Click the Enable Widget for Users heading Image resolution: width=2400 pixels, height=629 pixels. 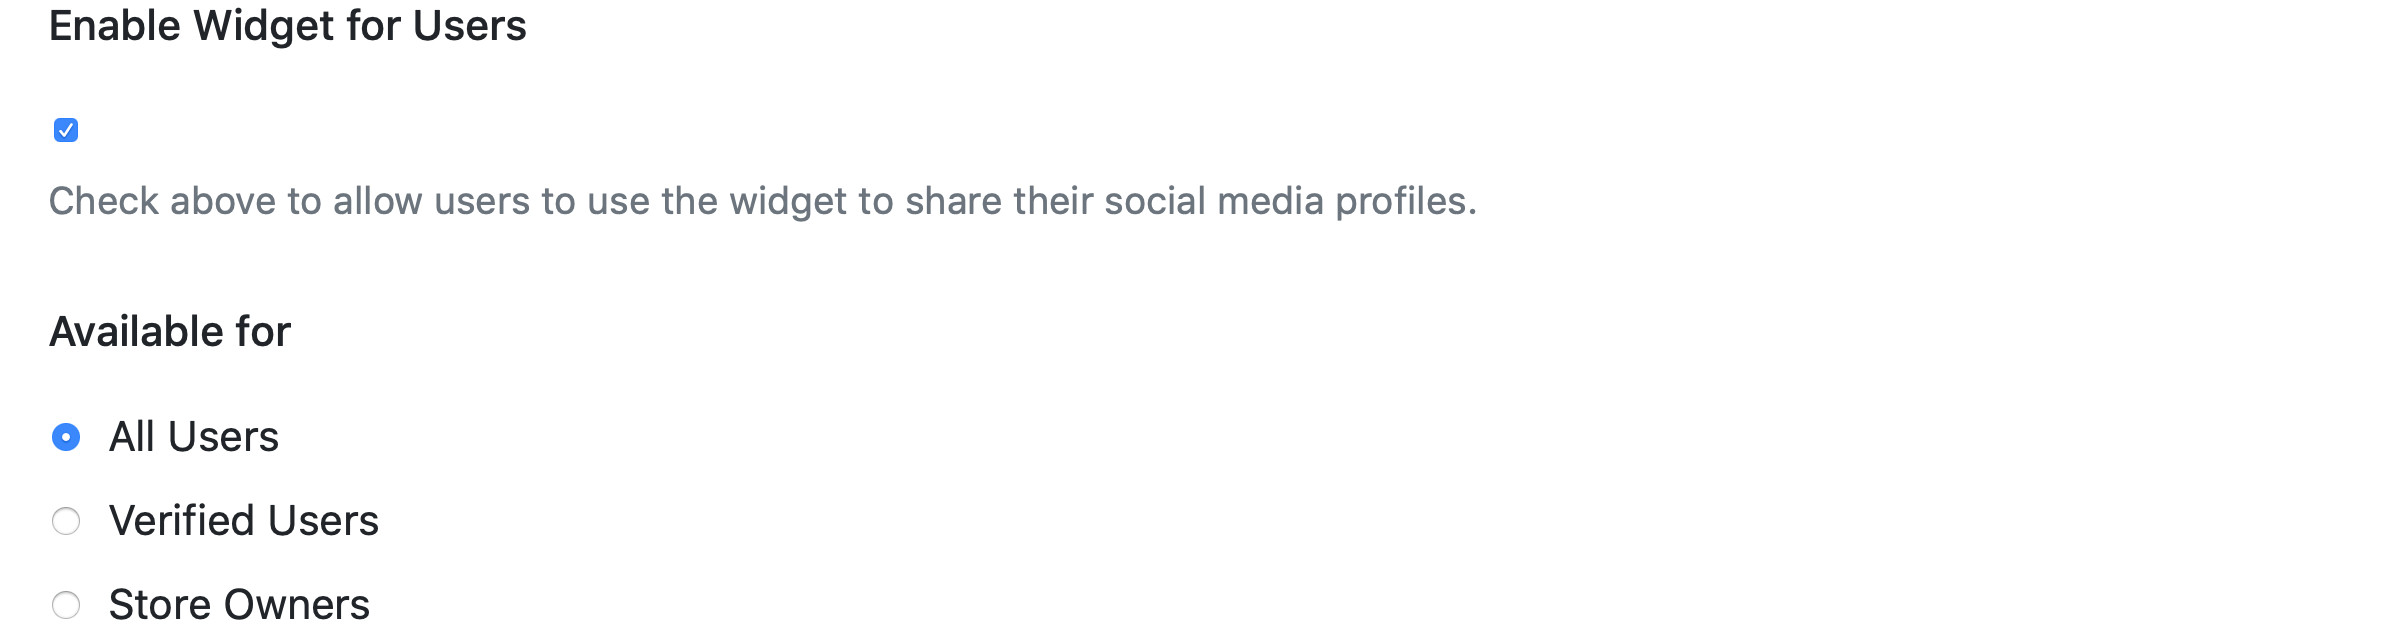[287, 25]
